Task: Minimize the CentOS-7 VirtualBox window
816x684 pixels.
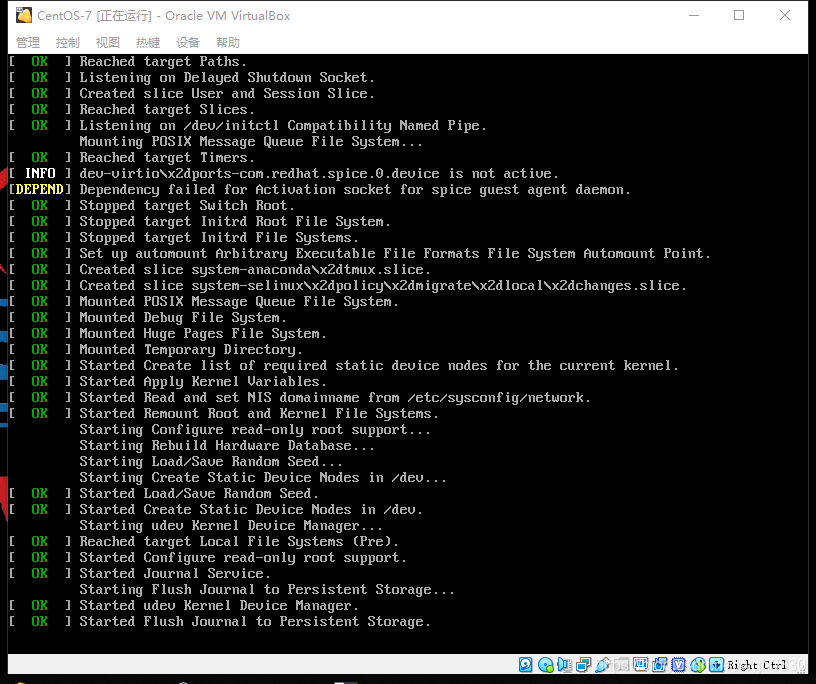Action: click(x=694, y=16)
